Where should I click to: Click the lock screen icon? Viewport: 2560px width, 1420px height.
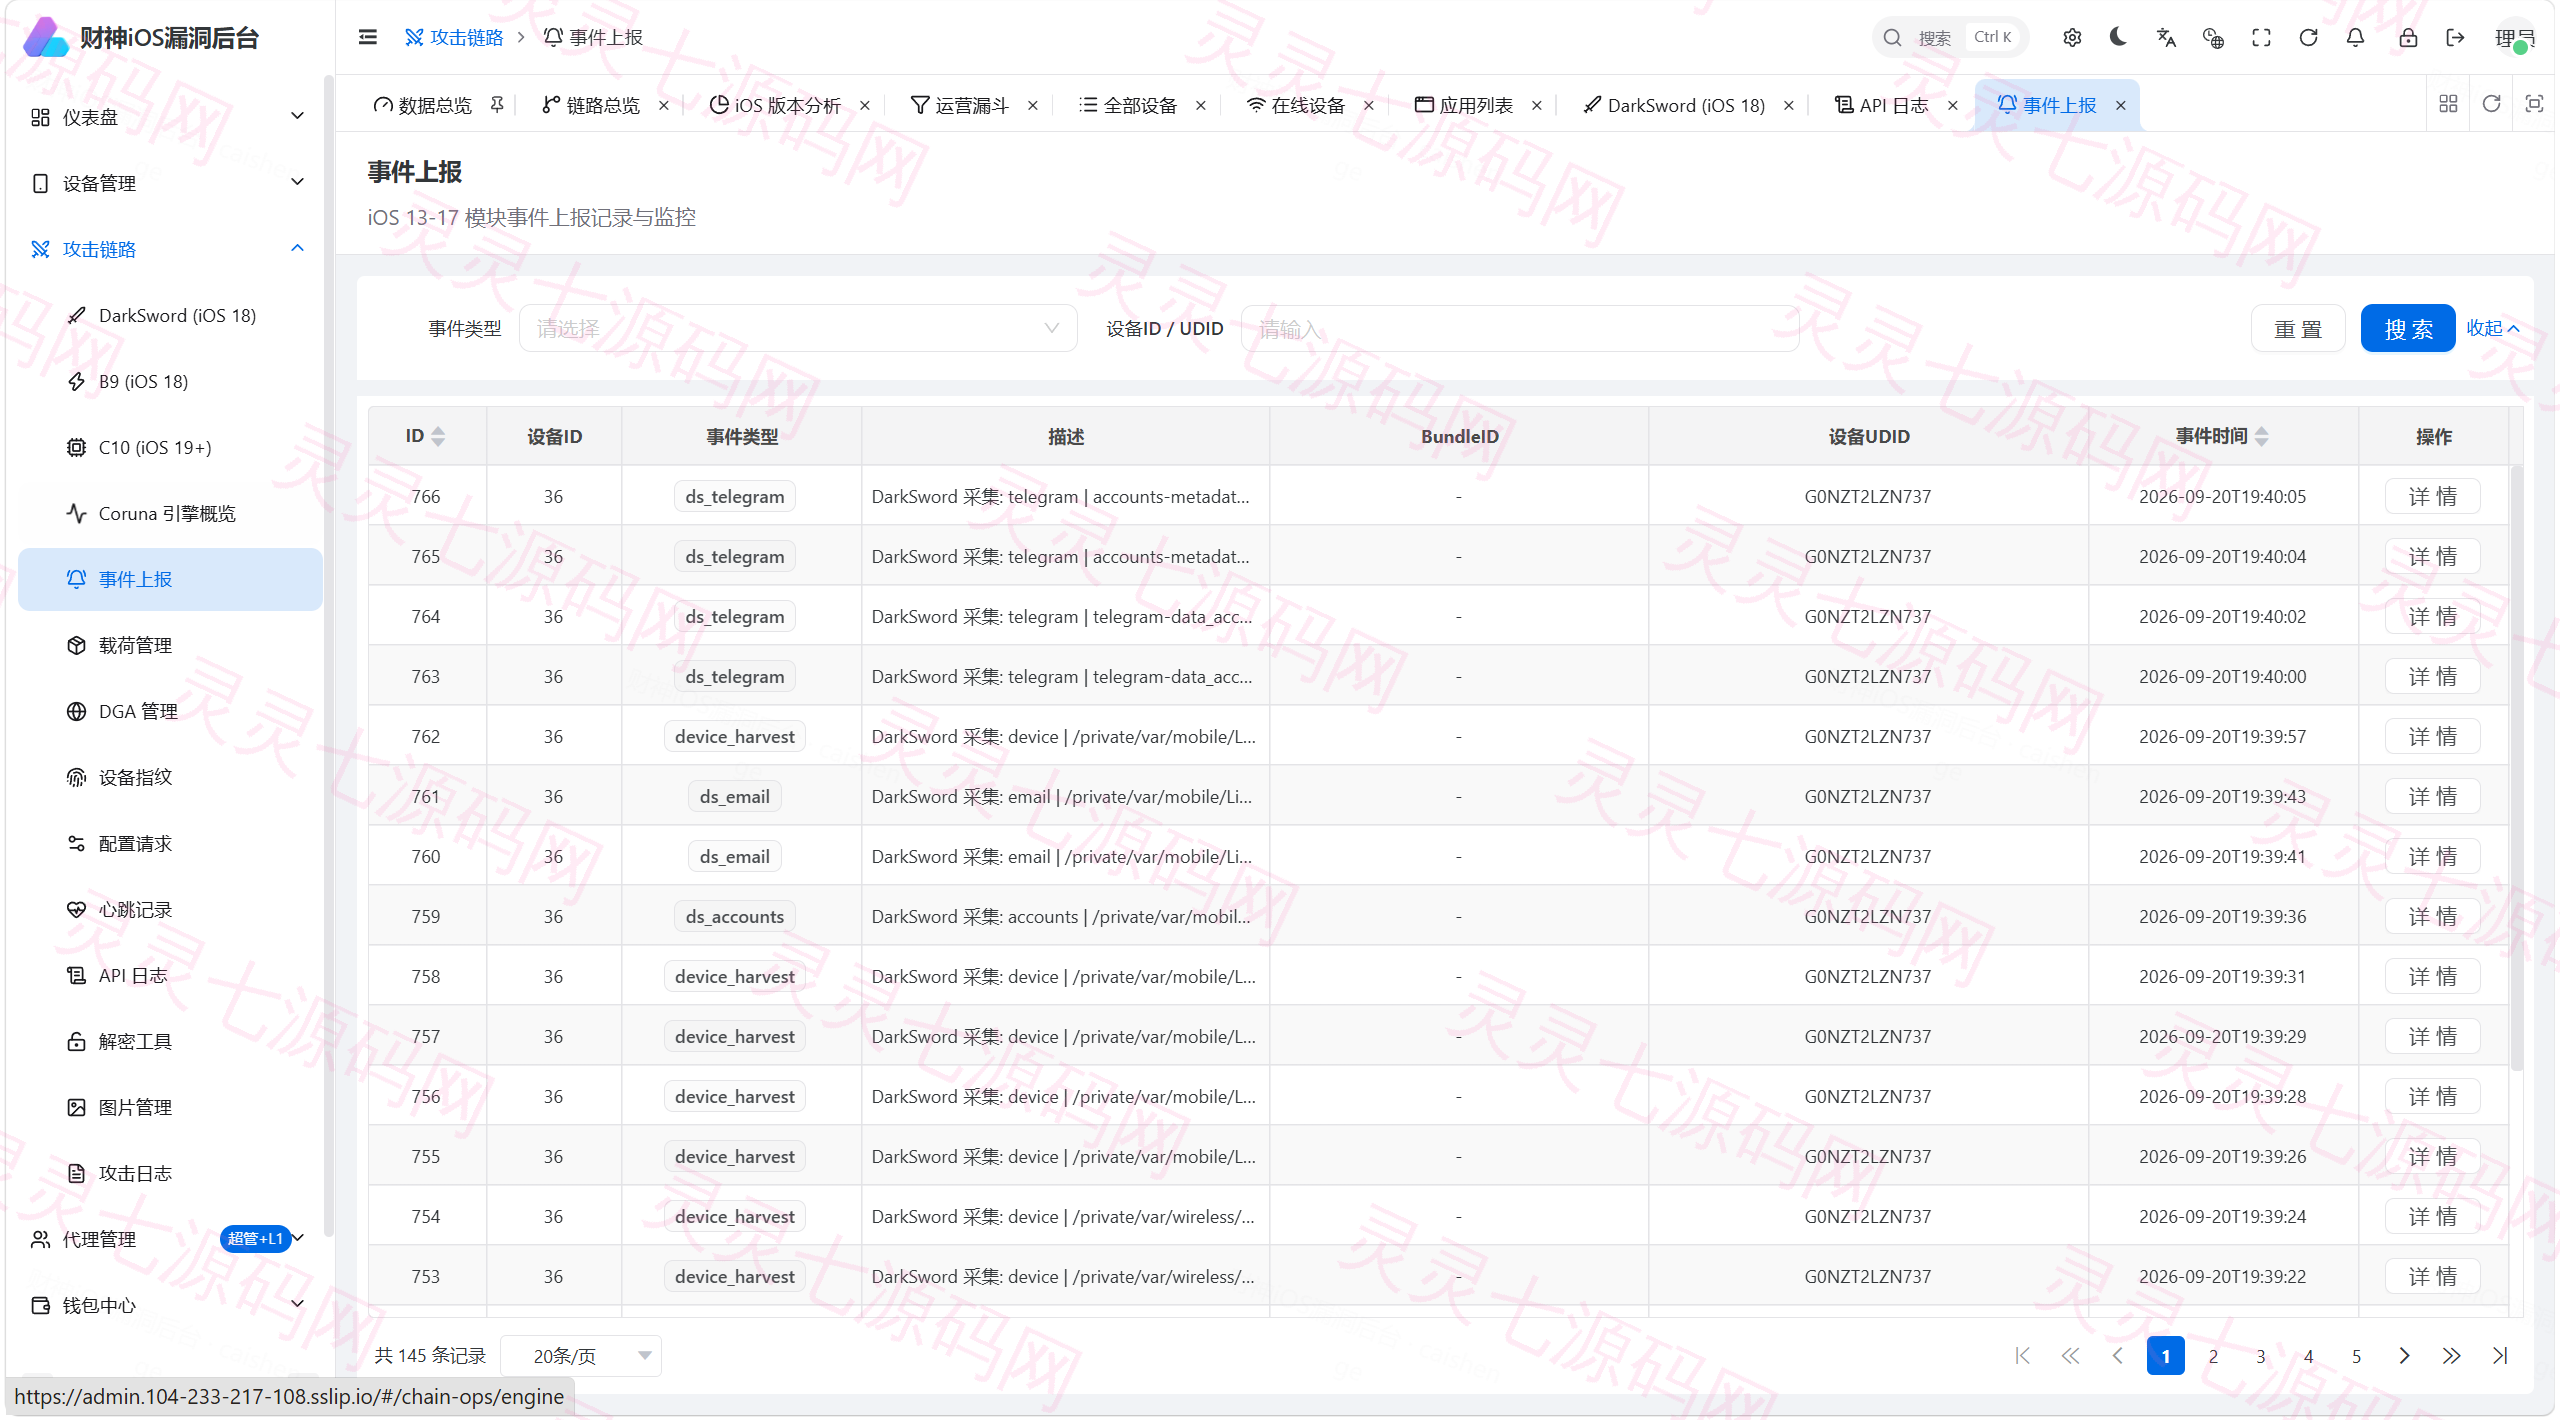pos(2408,38)
